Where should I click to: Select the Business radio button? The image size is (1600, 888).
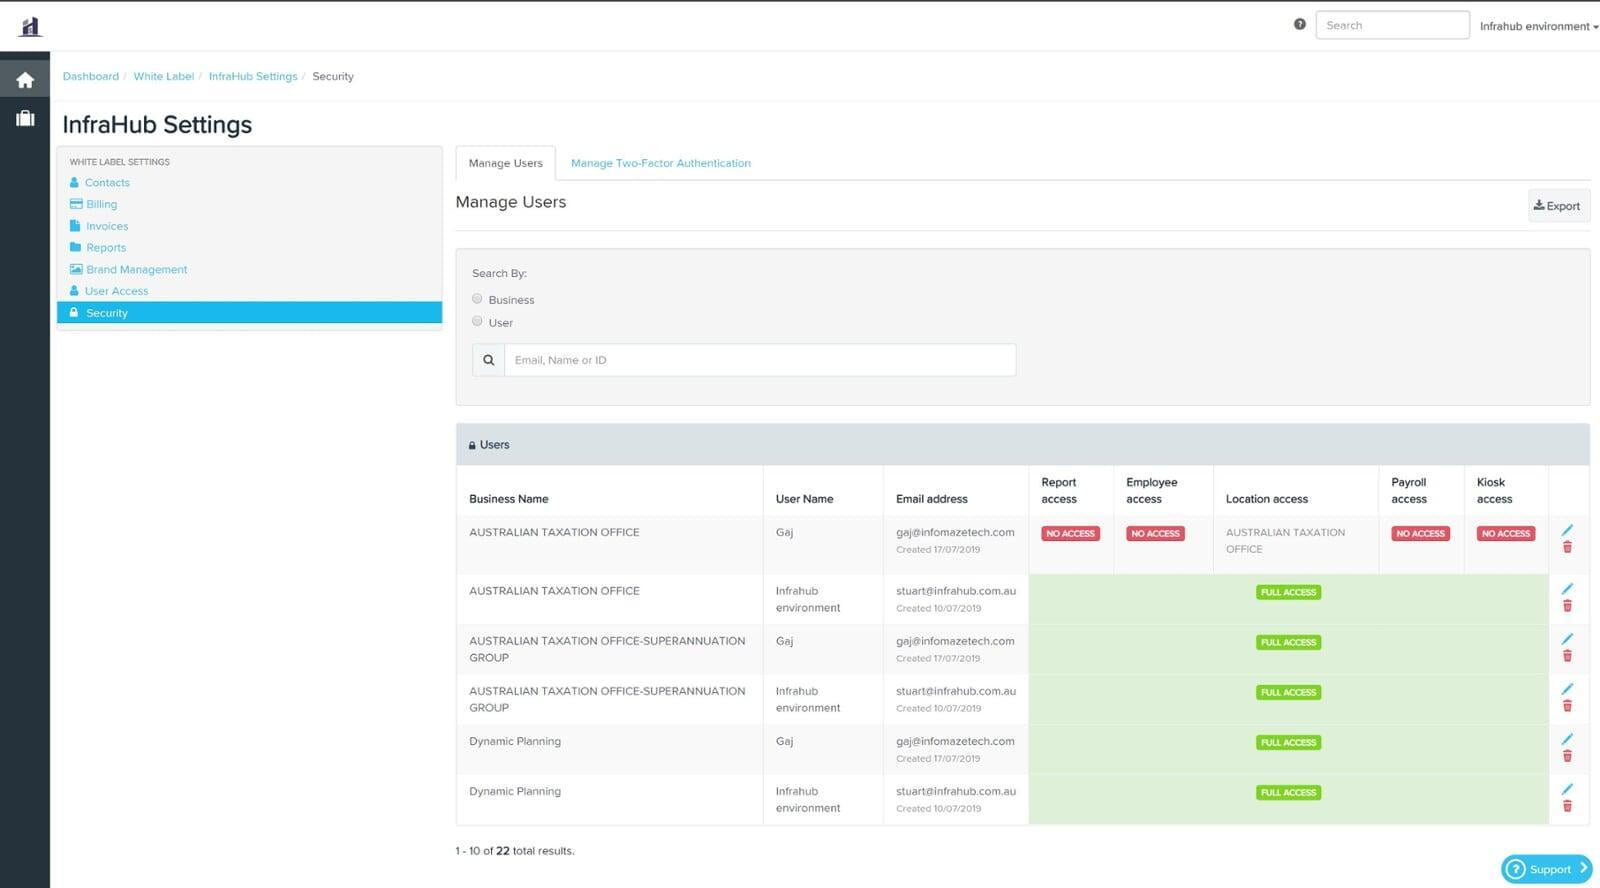click(x=477, y=299)
